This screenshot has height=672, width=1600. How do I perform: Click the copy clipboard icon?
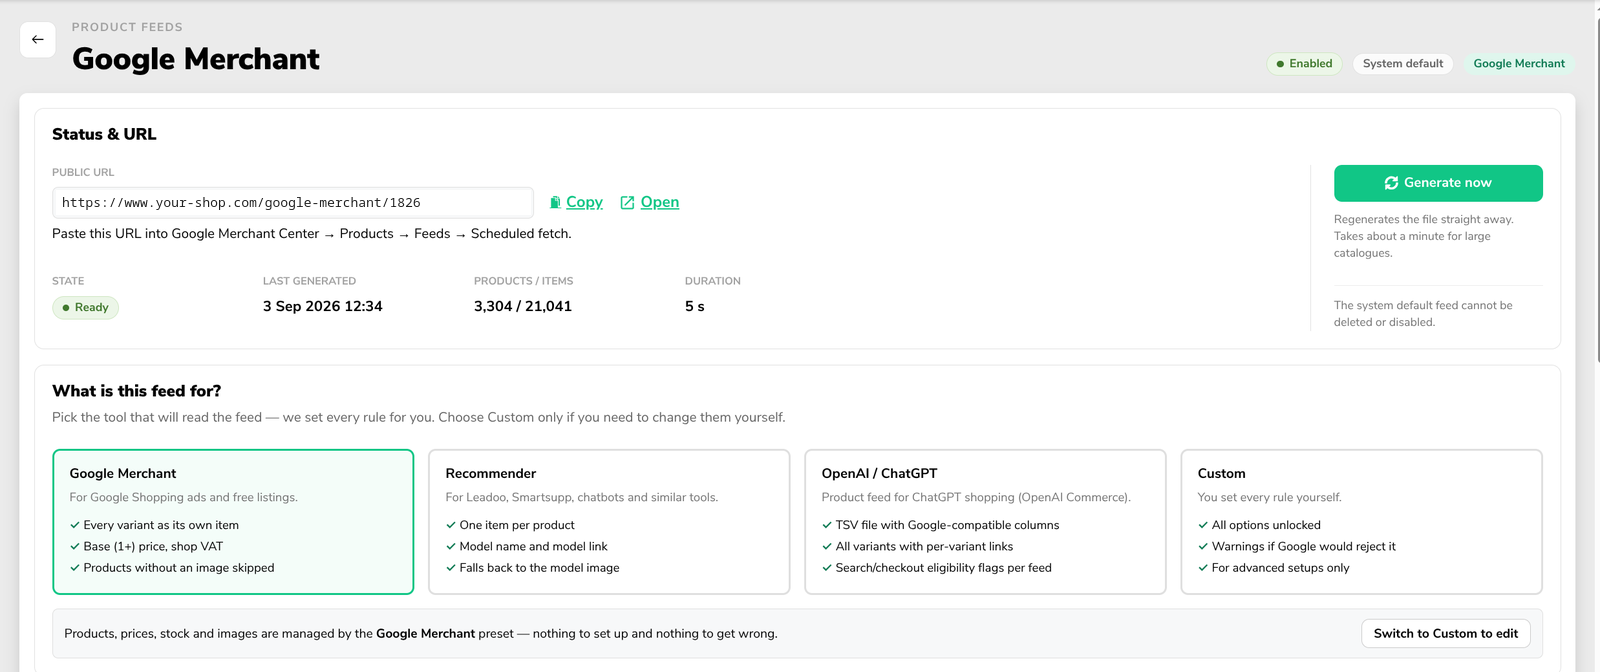coord(555,202)
